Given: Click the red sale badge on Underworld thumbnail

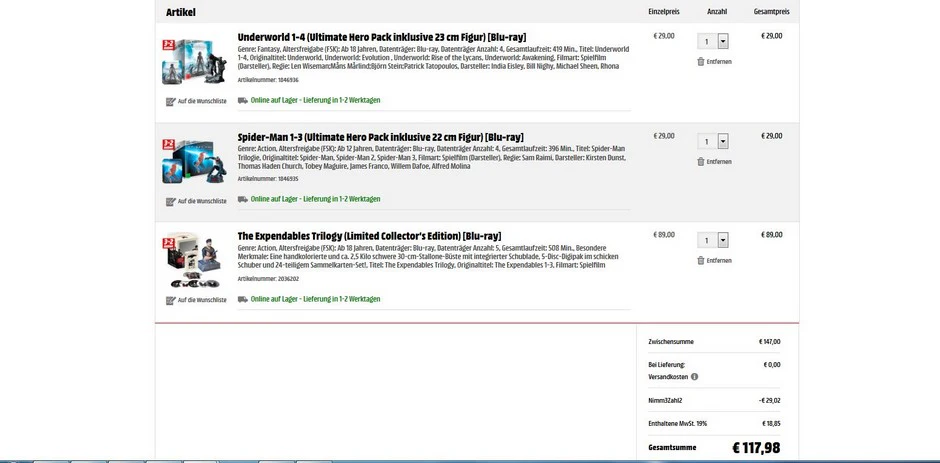Looking at the screenshot, I should click(x=168, y=46).
